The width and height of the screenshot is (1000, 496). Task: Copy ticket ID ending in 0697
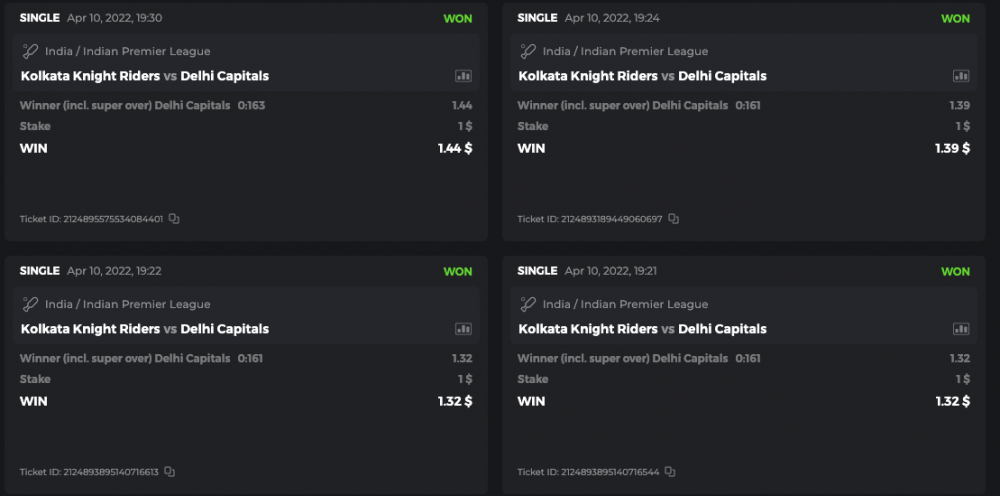pyautogui.click(x=673, y=219)
